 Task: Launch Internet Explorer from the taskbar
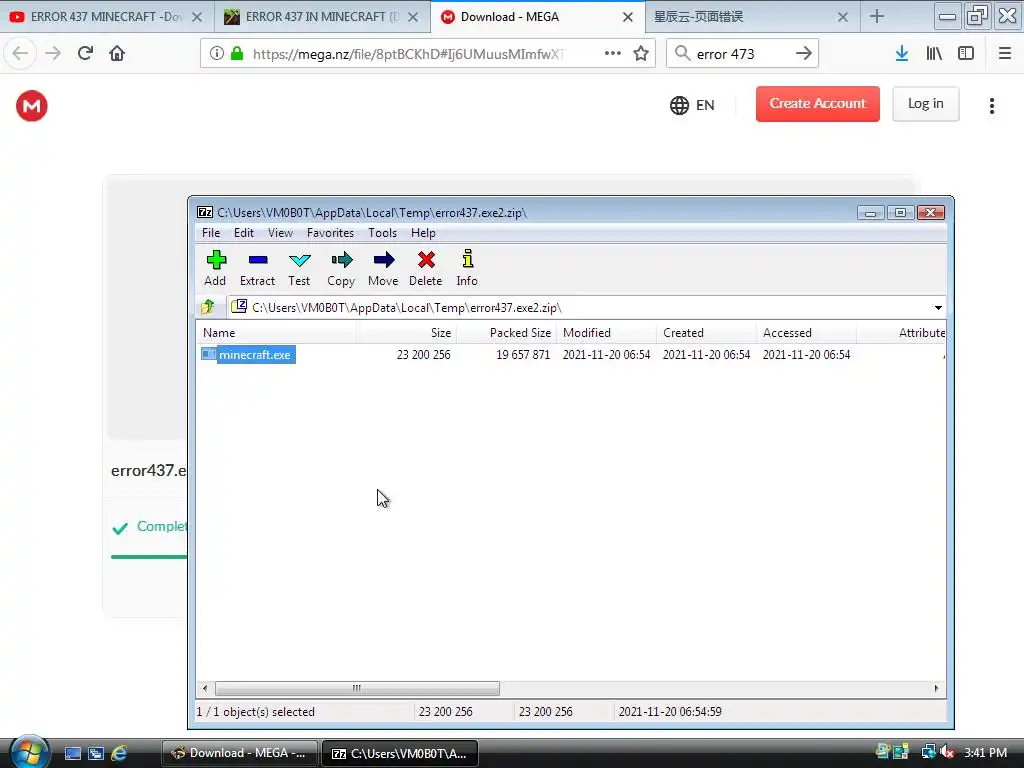coord(119,753)
